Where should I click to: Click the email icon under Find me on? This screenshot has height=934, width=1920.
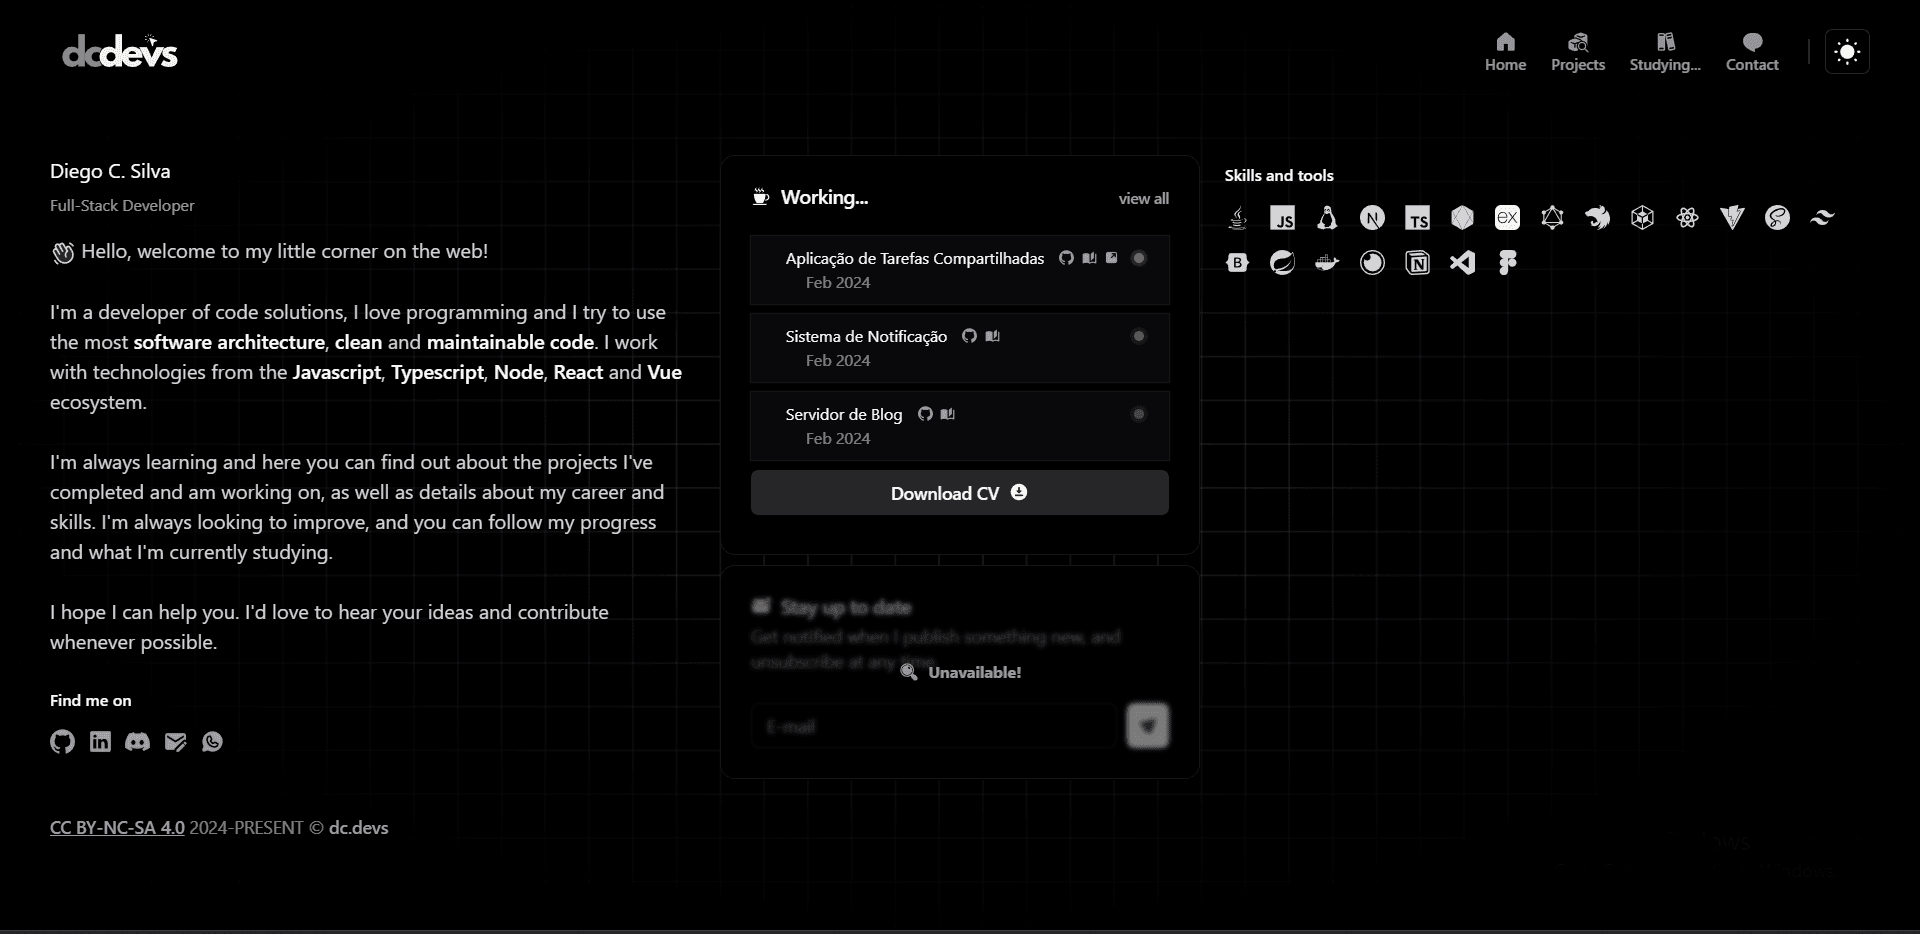pos(175,741)
